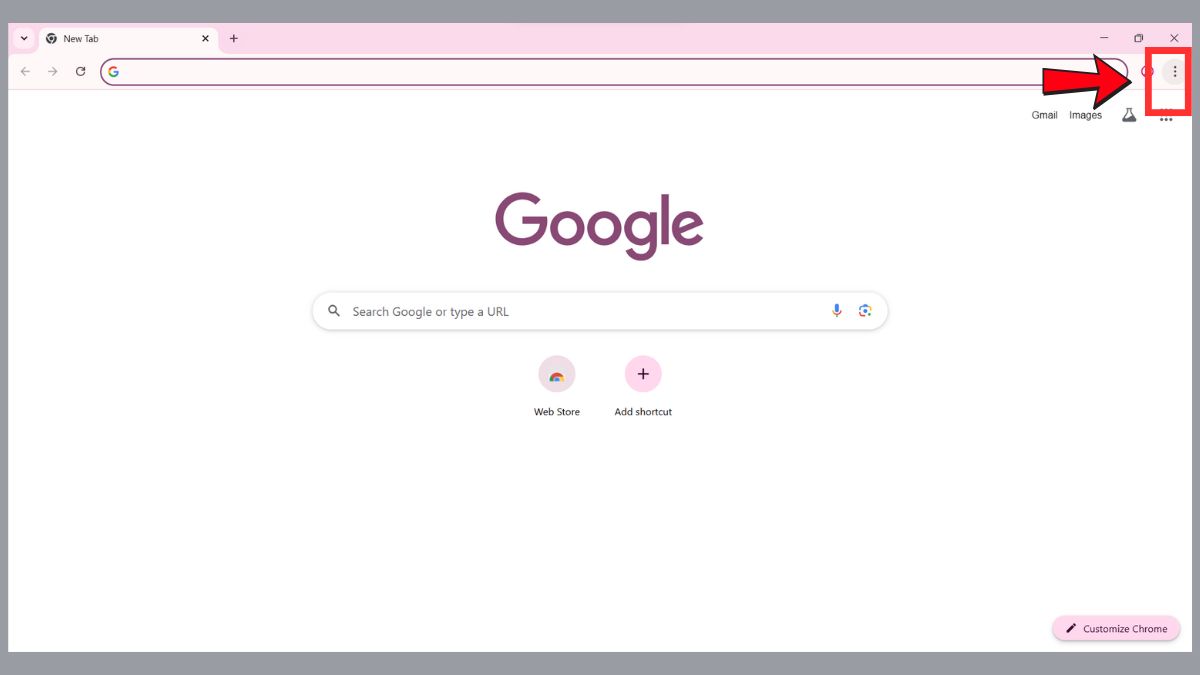
Task: Go back to the previous page
Action: point(25,71)
